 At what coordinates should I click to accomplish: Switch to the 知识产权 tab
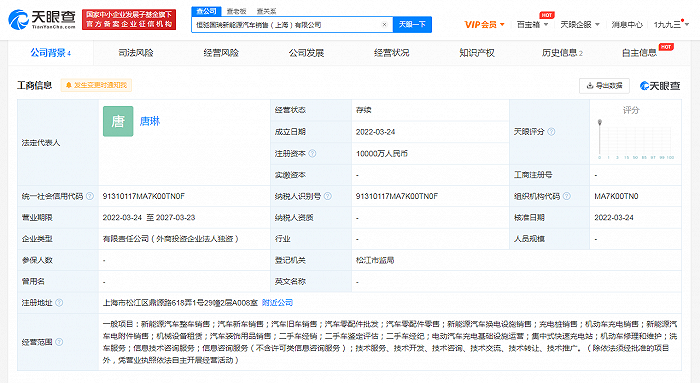tap(477, 53)
